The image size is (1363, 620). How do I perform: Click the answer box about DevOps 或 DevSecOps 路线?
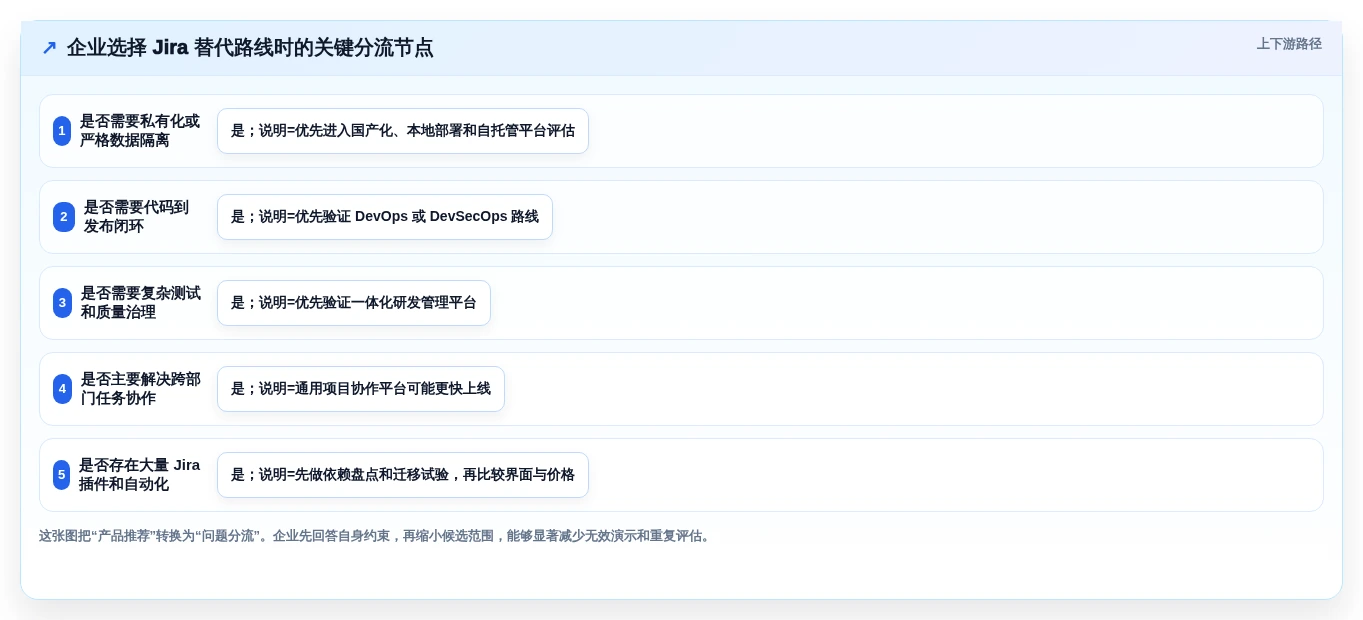[x=385, y=217]
